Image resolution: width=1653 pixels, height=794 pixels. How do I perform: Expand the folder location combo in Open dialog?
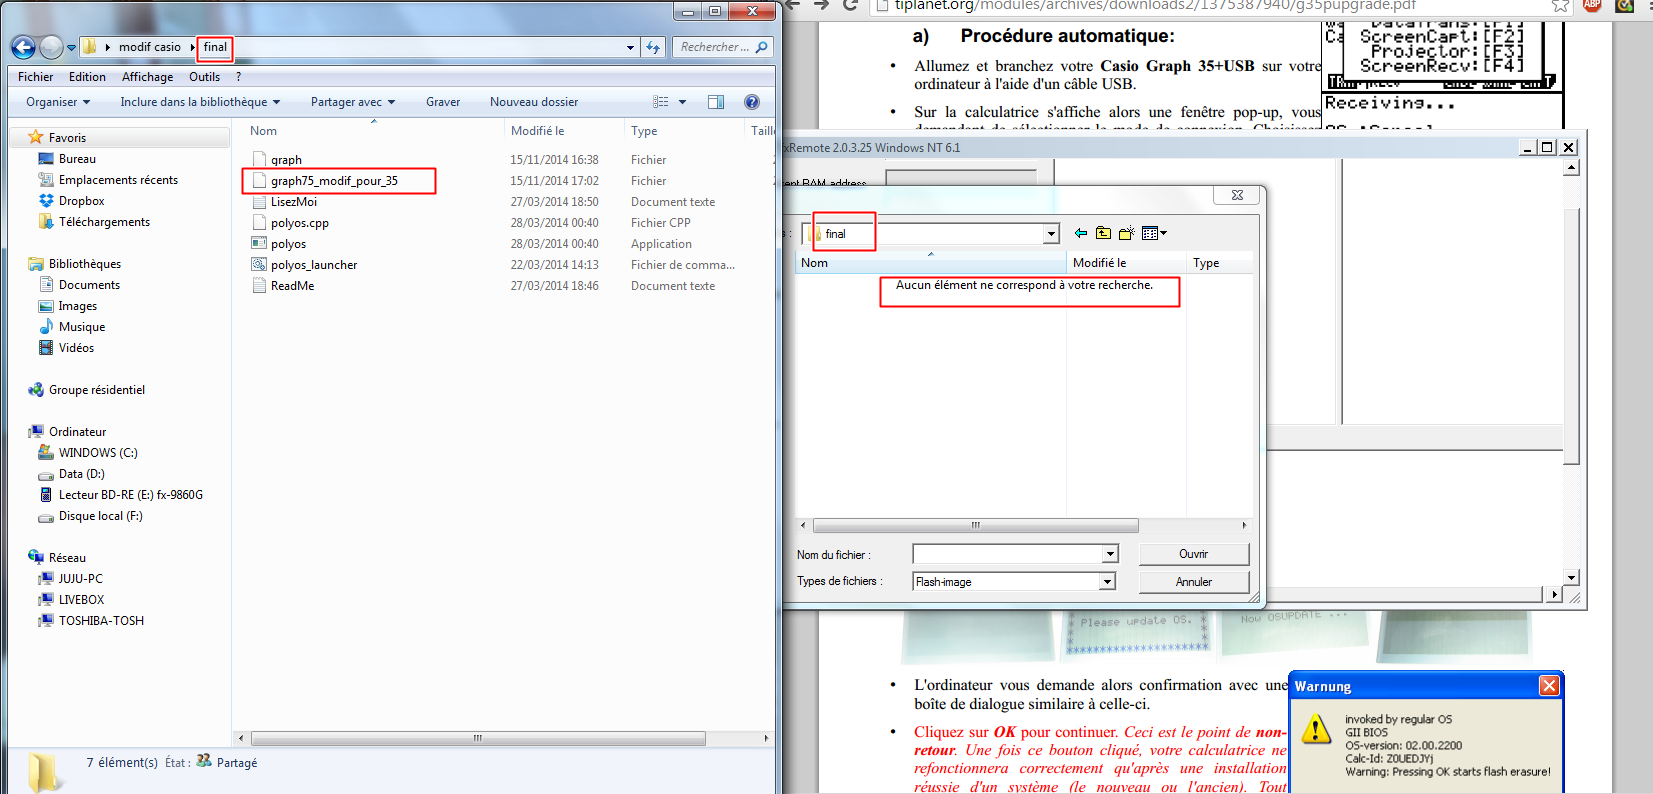tap(1051, 234)
